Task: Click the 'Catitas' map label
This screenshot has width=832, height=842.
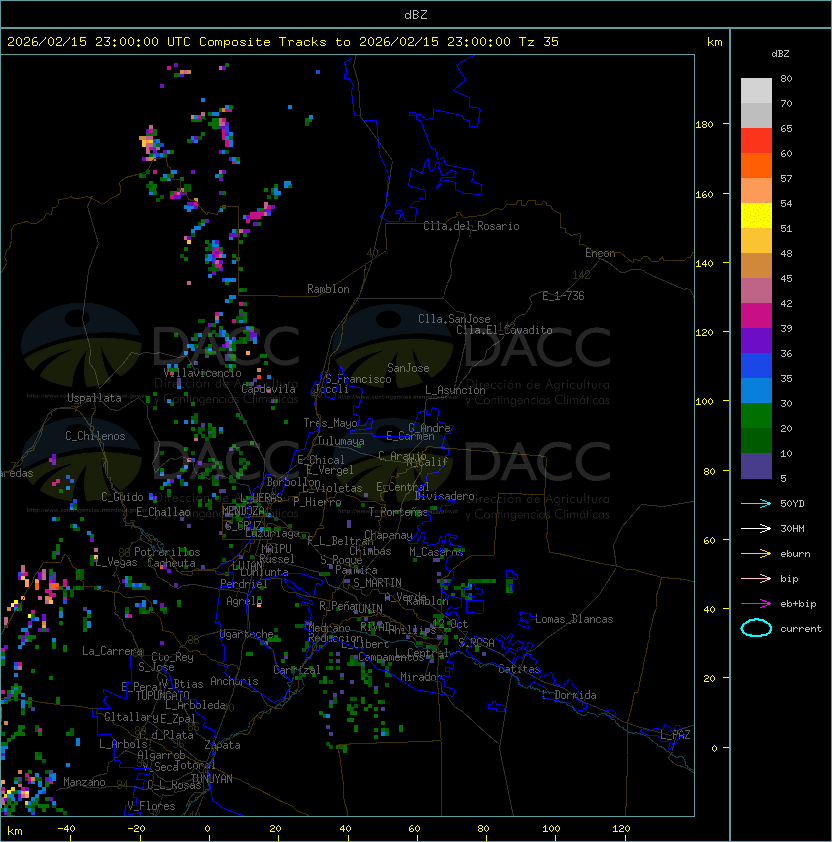Action: 519,669
